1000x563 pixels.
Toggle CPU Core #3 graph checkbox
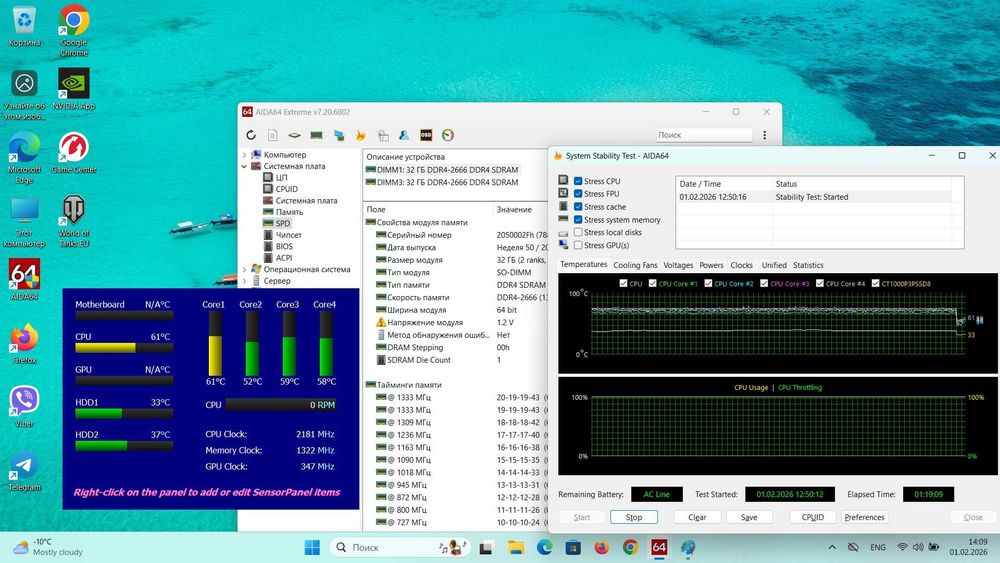[764, 283]
